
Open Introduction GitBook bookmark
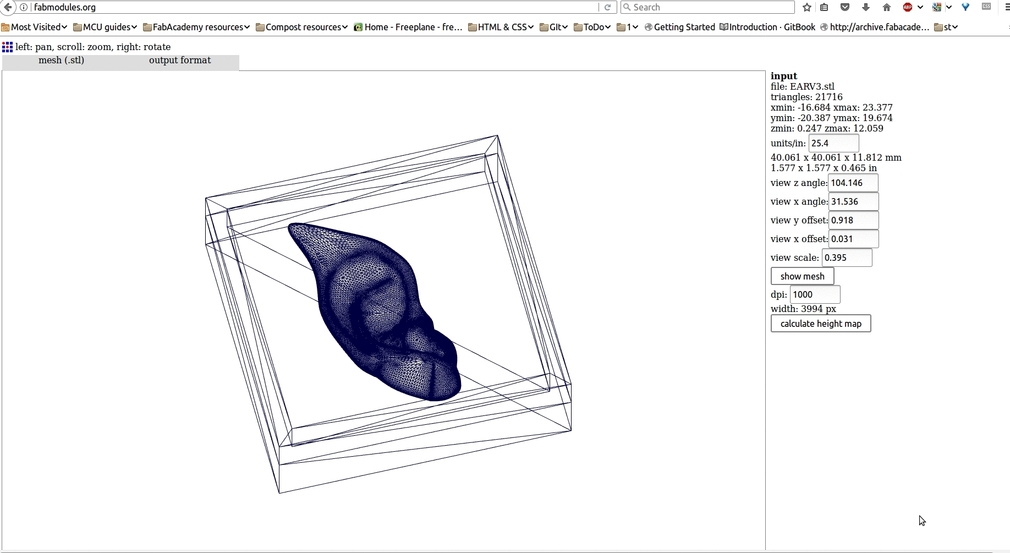point(767,27)
